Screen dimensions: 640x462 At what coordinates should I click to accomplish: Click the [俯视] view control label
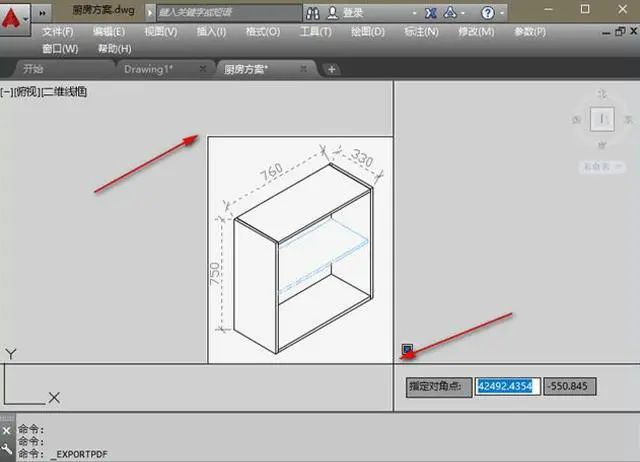pyautogui.click(x=27, y=91)
